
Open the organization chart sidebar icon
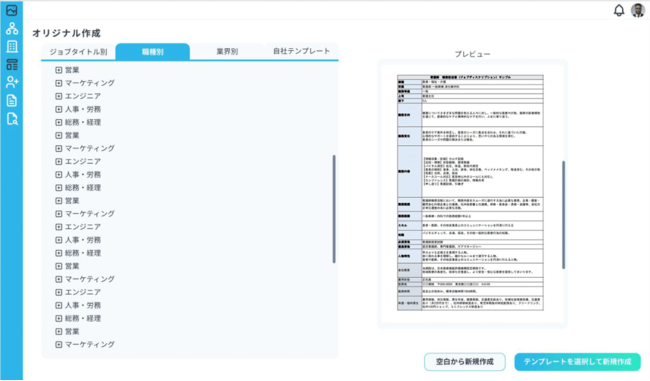[x=12, y=29]
